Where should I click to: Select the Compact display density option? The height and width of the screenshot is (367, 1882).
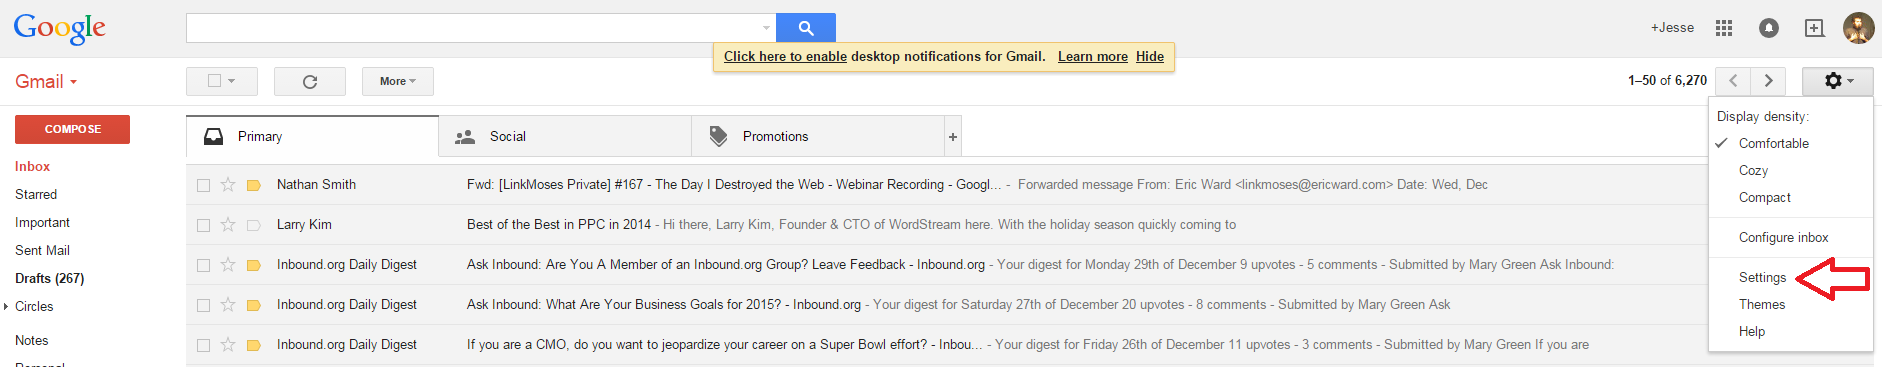(1764, 198)
